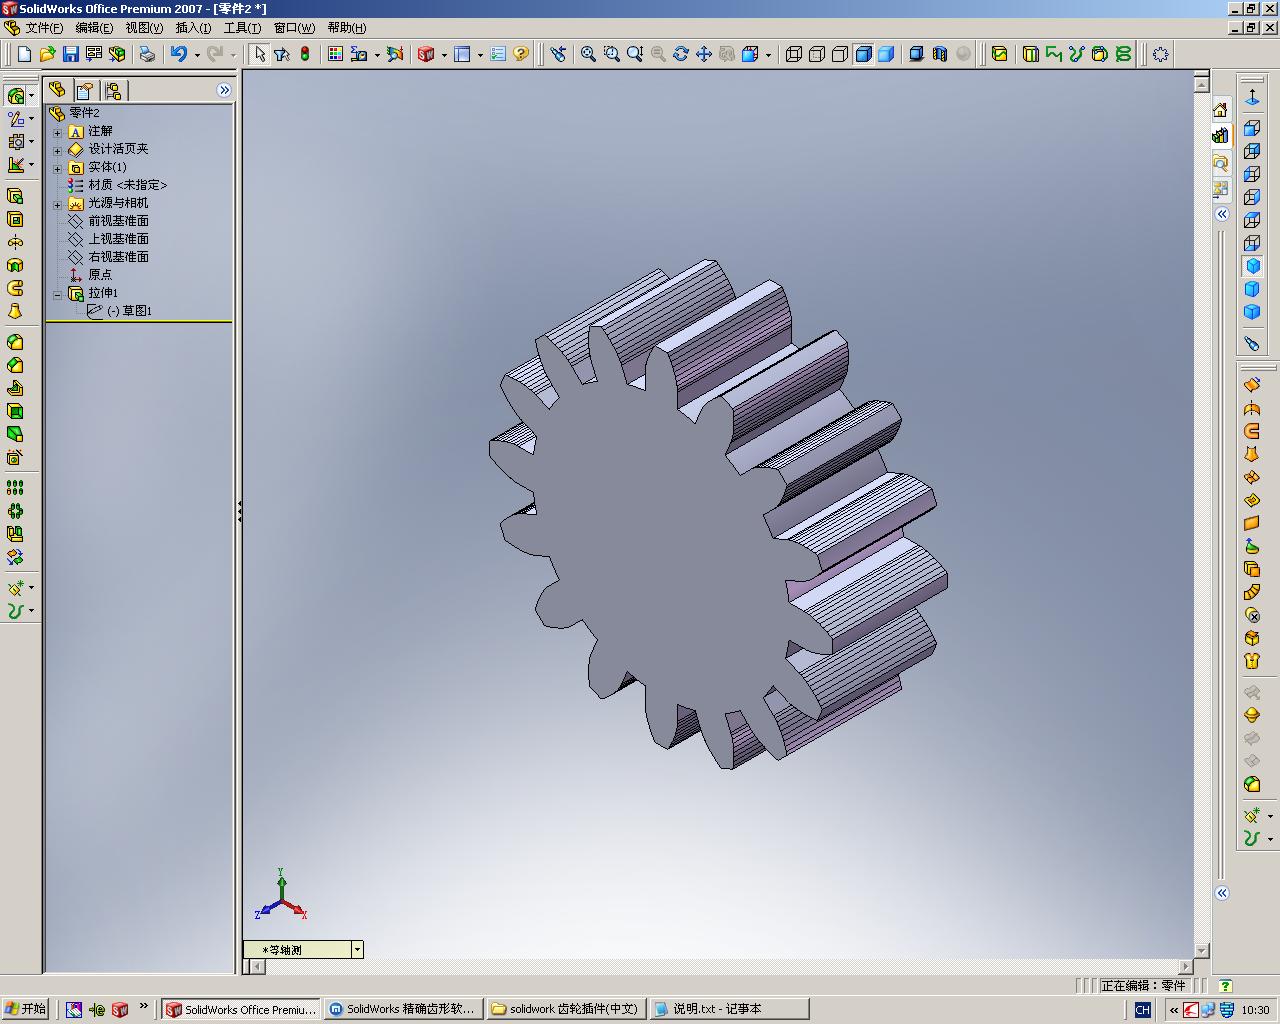Viewport: 1280px width, 1024px height.
Task: Switch to Hidden Lines Visible display
Action: pos(817,54)
